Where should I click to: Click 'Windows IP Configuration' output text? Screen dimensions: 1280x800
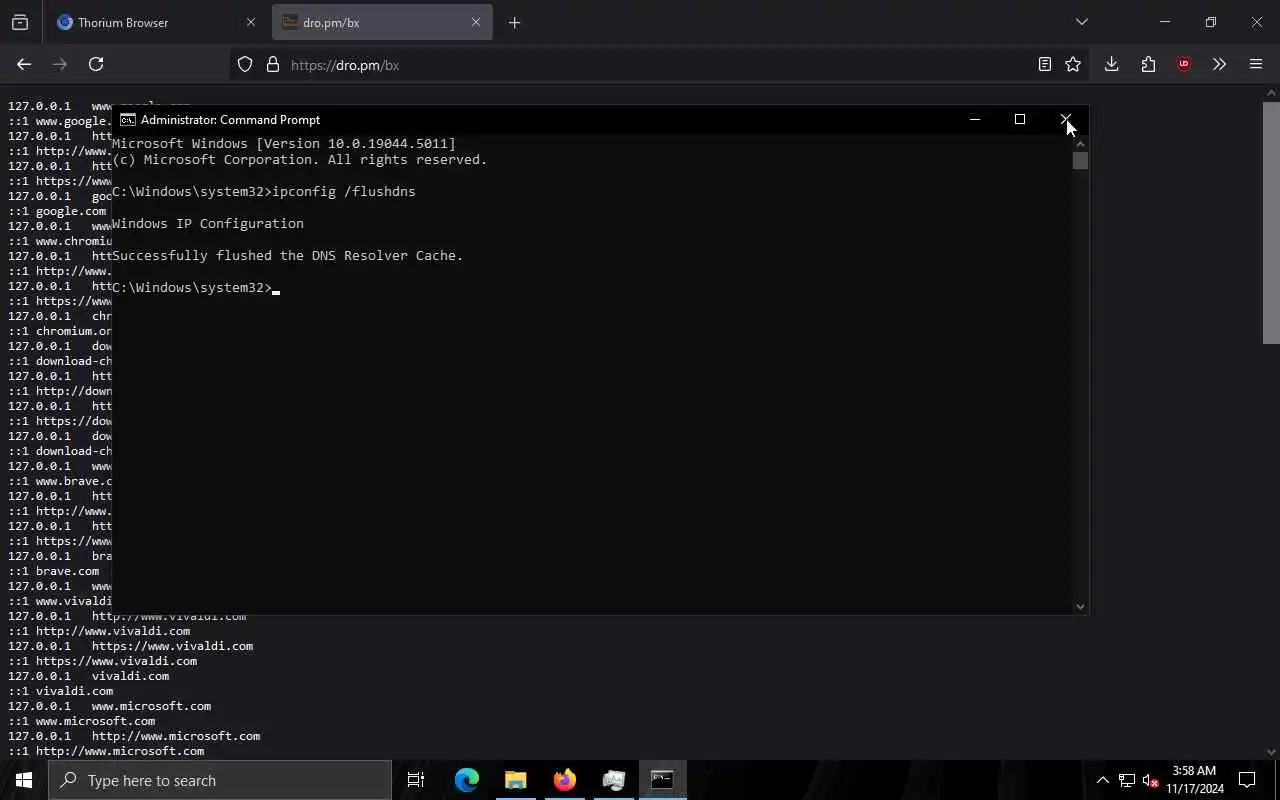click(x=208, y=223)
